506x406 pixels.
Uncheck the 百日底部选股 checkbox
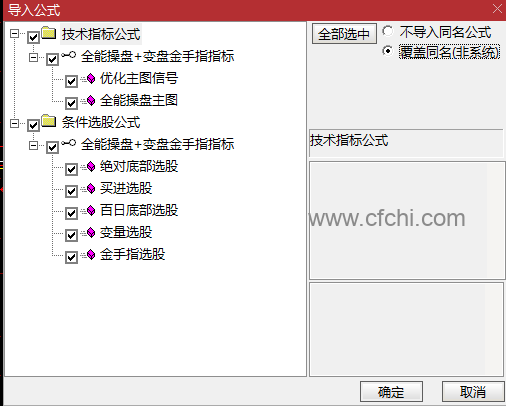tap(71, 213)
